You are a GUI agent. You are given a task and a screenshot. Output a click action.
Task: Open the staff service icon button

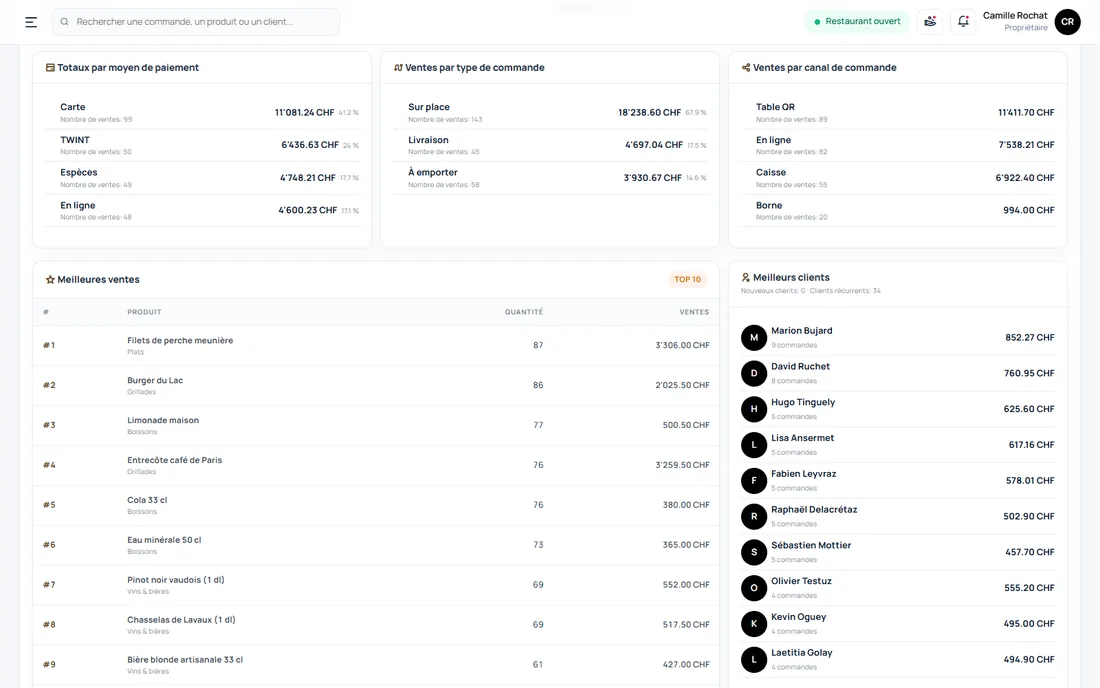pyautogui.click(x=930, y=22)
